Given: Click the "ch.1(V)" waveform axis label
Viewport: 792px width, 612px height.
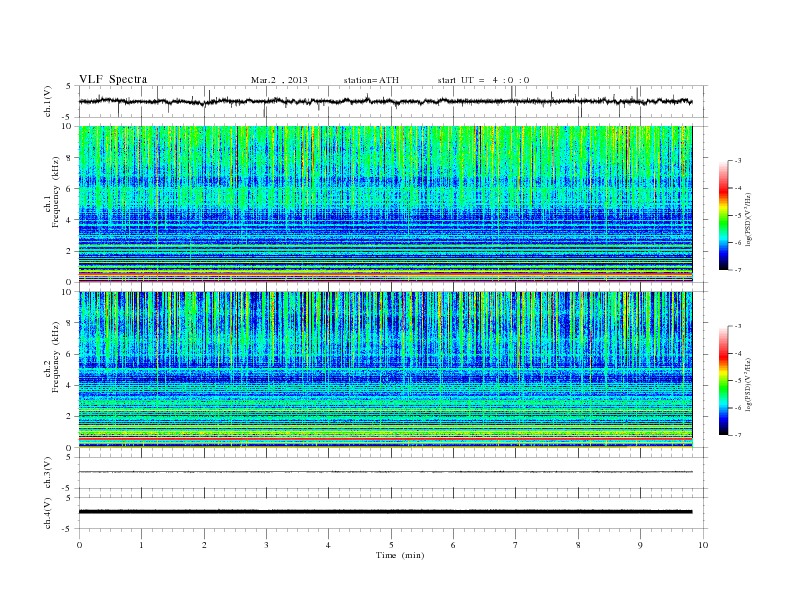Looking at the screenshot, I should (x=48, y=102).
